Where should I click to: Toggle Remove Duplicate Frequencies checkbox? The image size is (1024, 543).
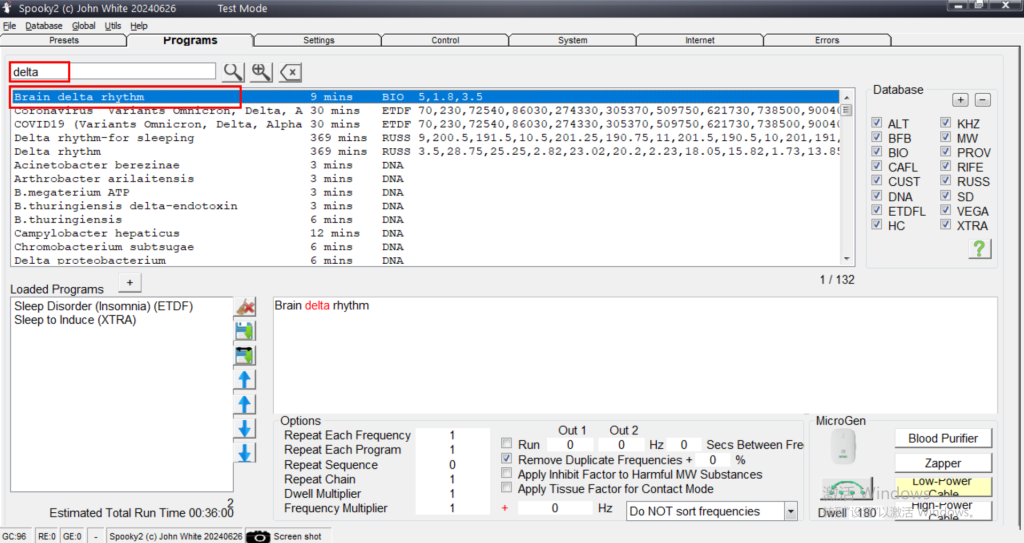tap(507, 459)
